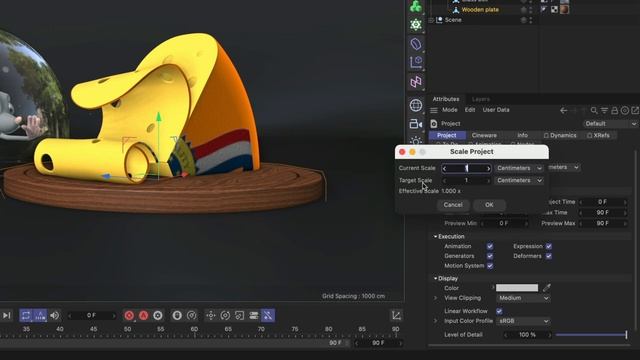Expand the Scene tree item
Image resolution: width=640 pixels, height=360 pixels.
coord(431,20)
